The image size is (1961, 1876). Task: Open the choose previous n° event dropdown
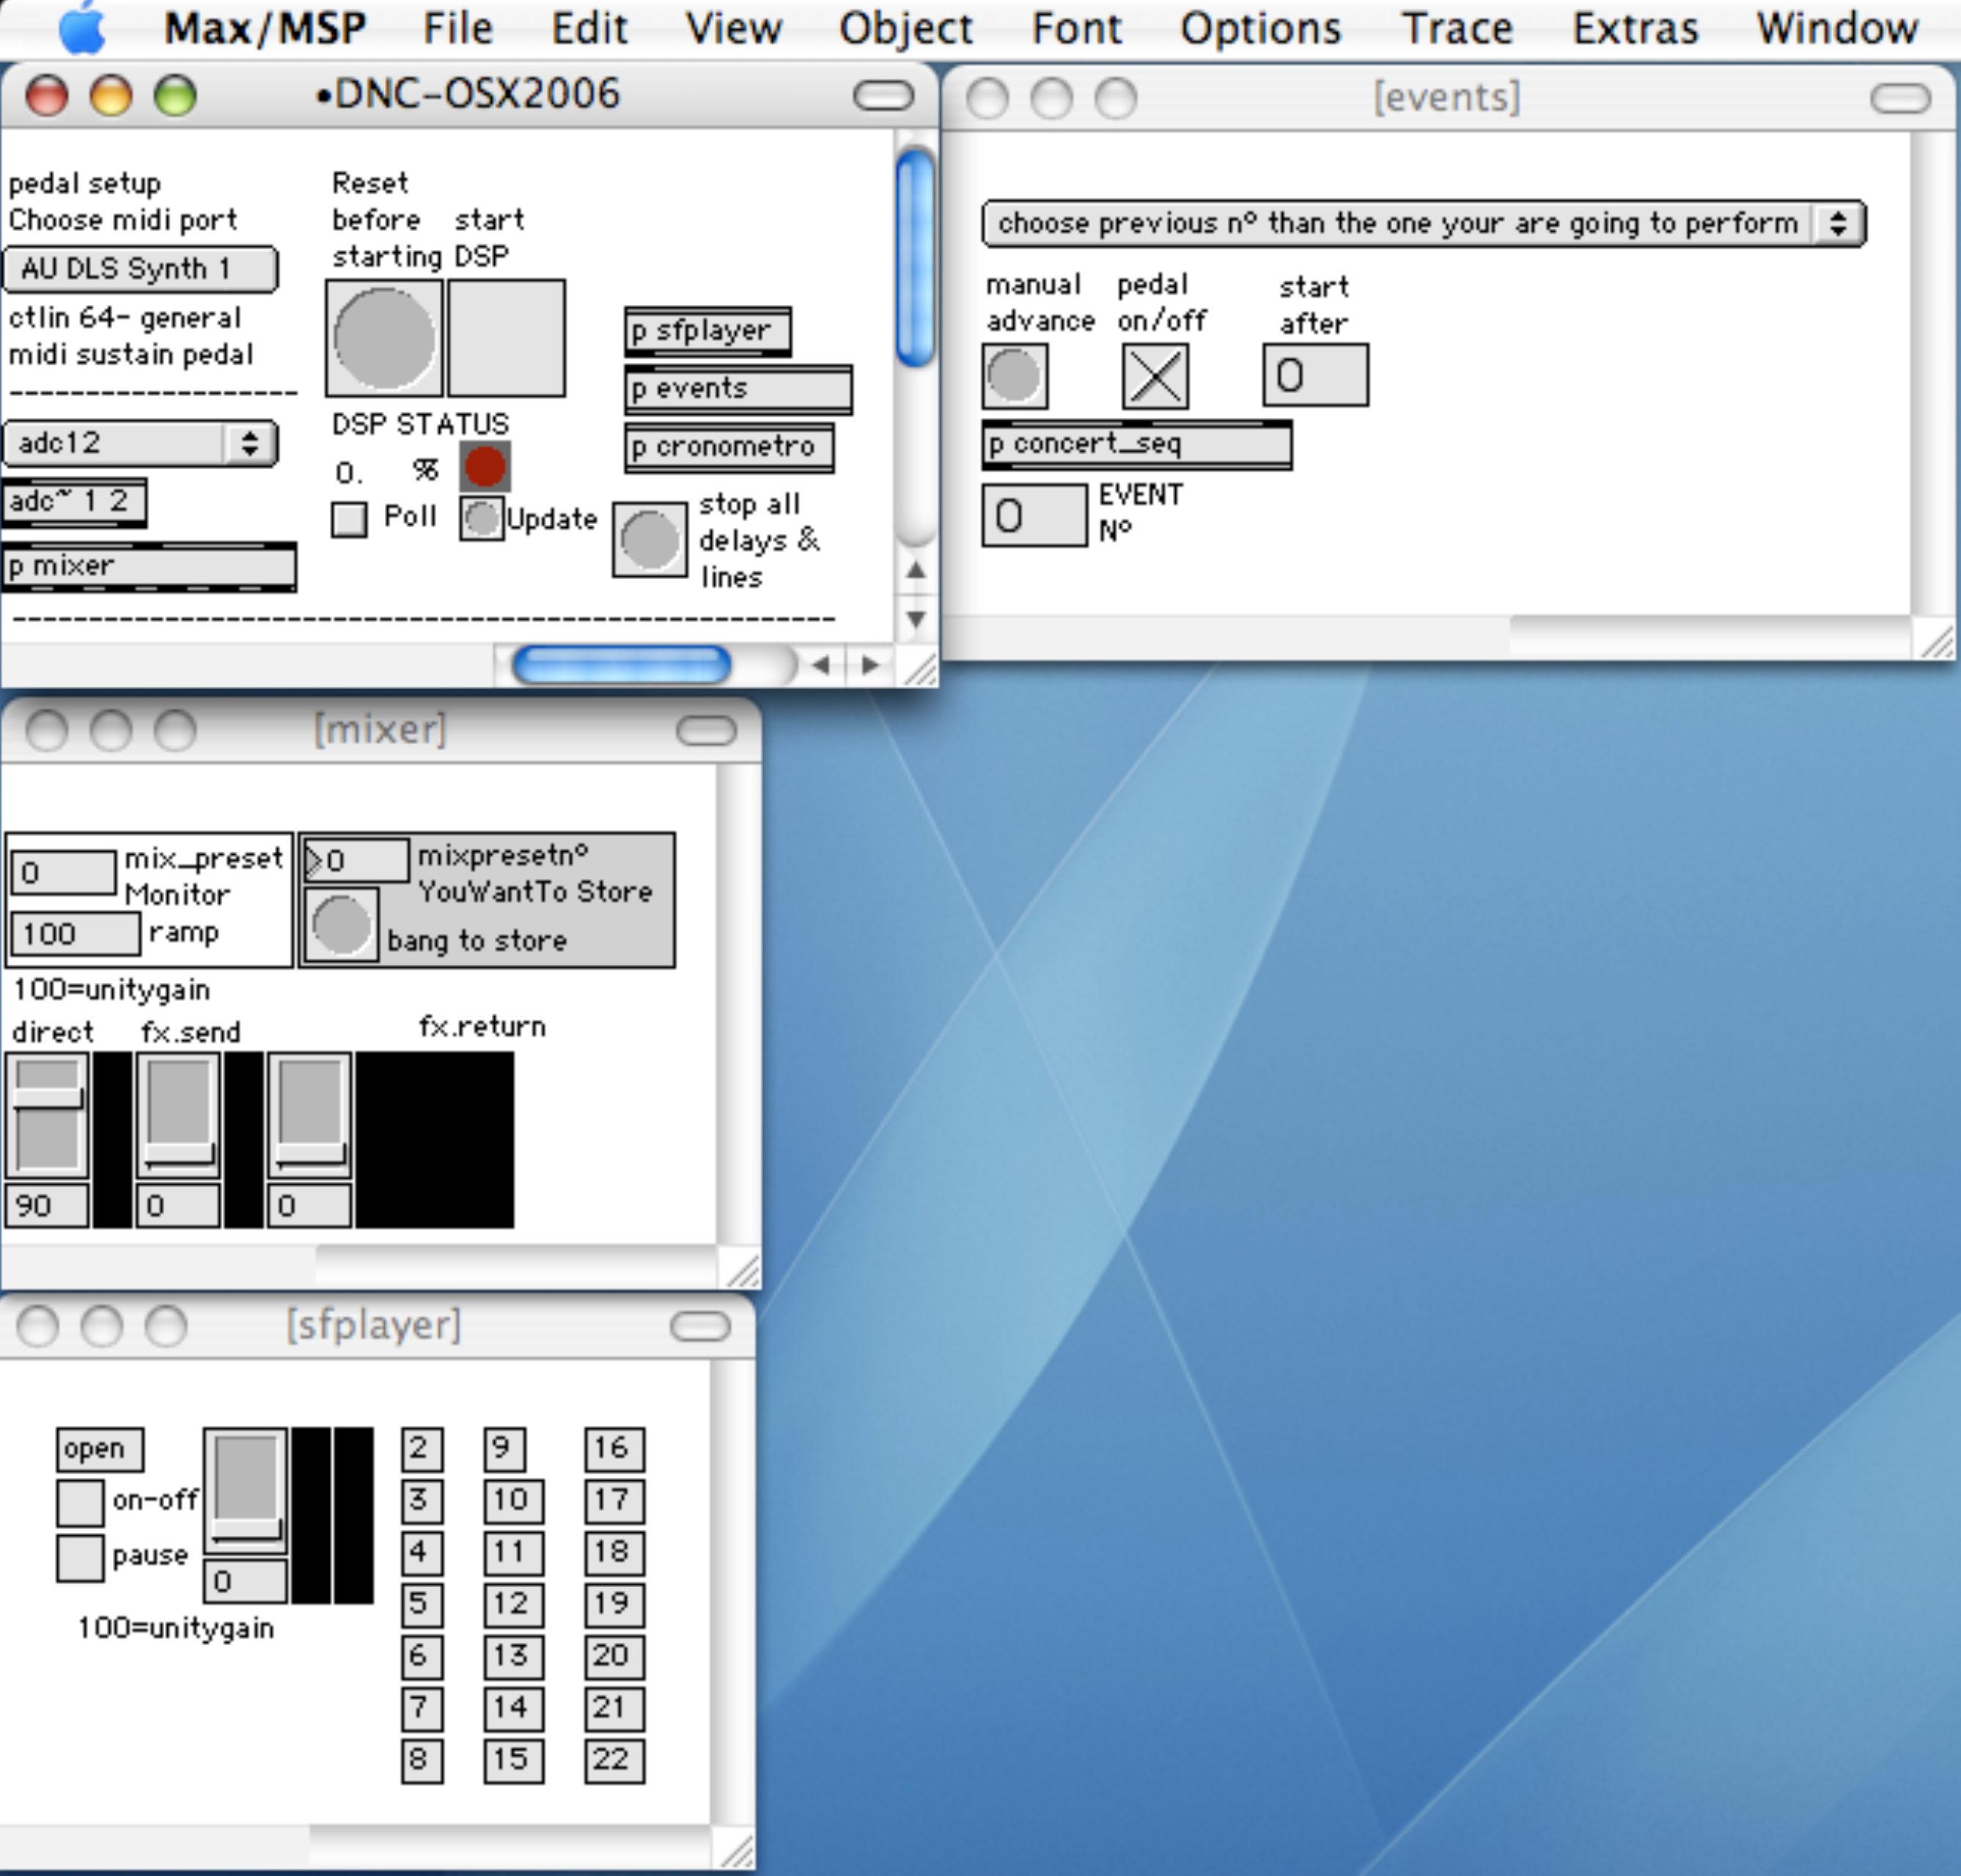[x=1424, y=223]
